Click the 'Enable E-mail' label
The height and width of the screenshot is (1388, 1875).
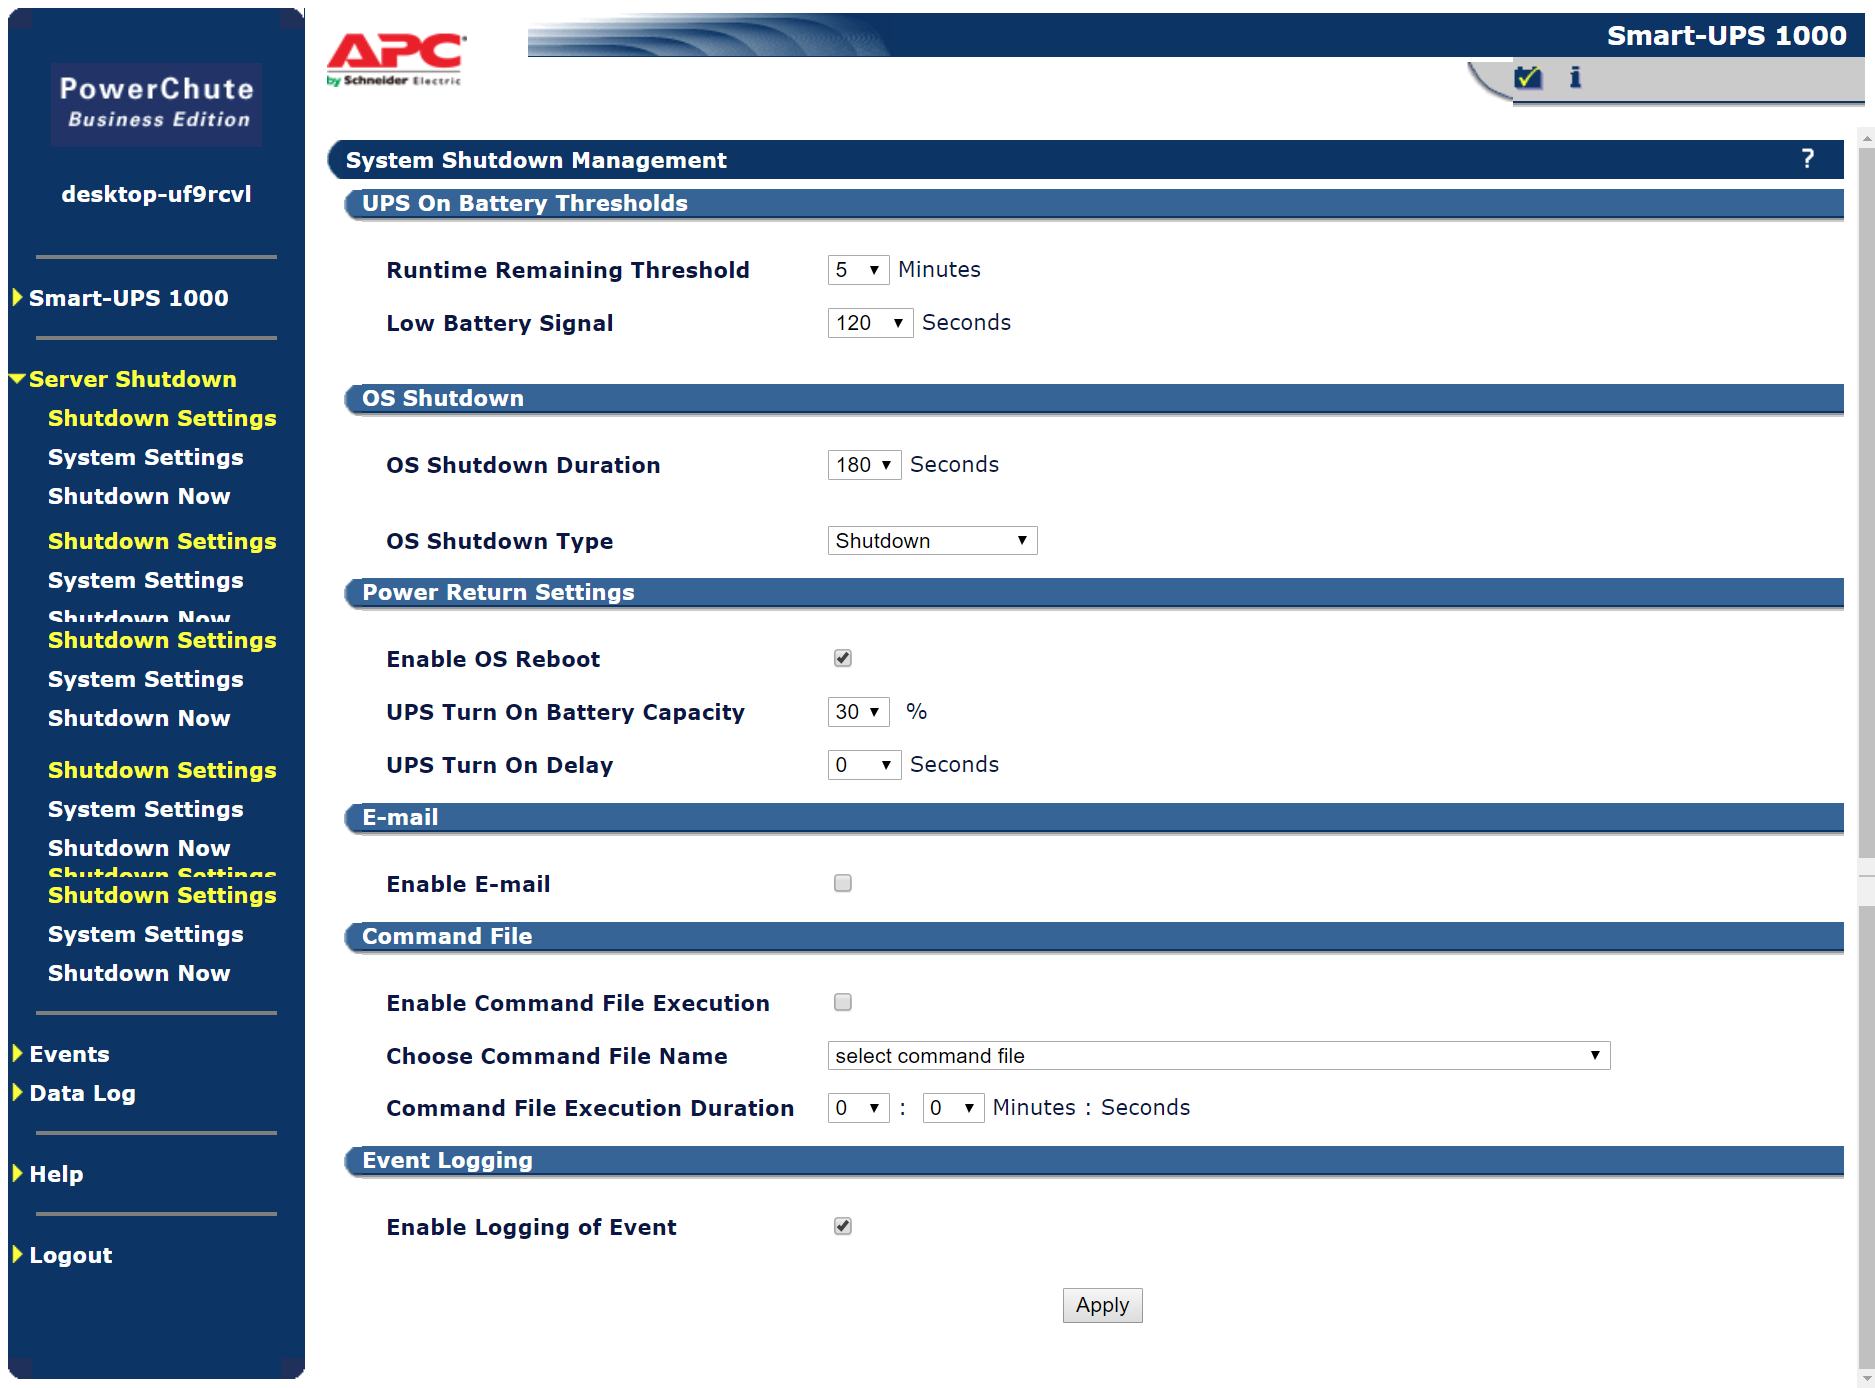pos(468,884)
